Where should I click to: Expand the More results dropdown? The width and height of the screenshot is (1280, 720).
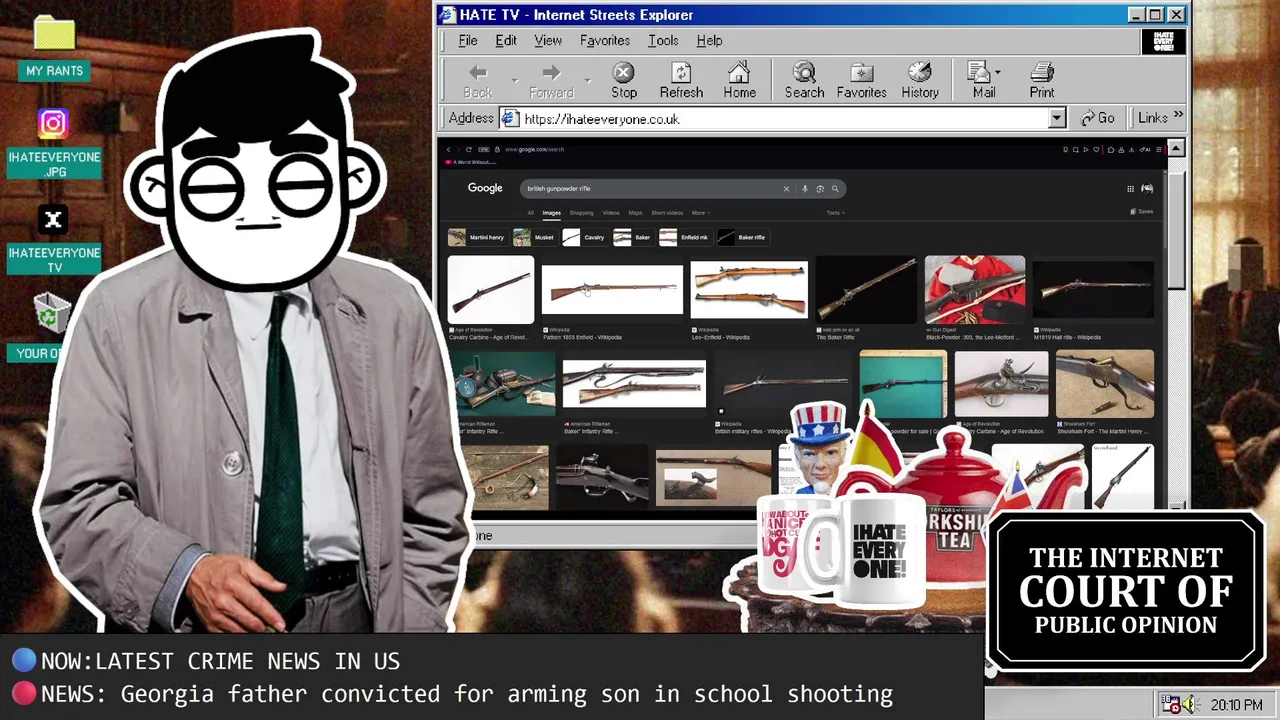(700, 213)
